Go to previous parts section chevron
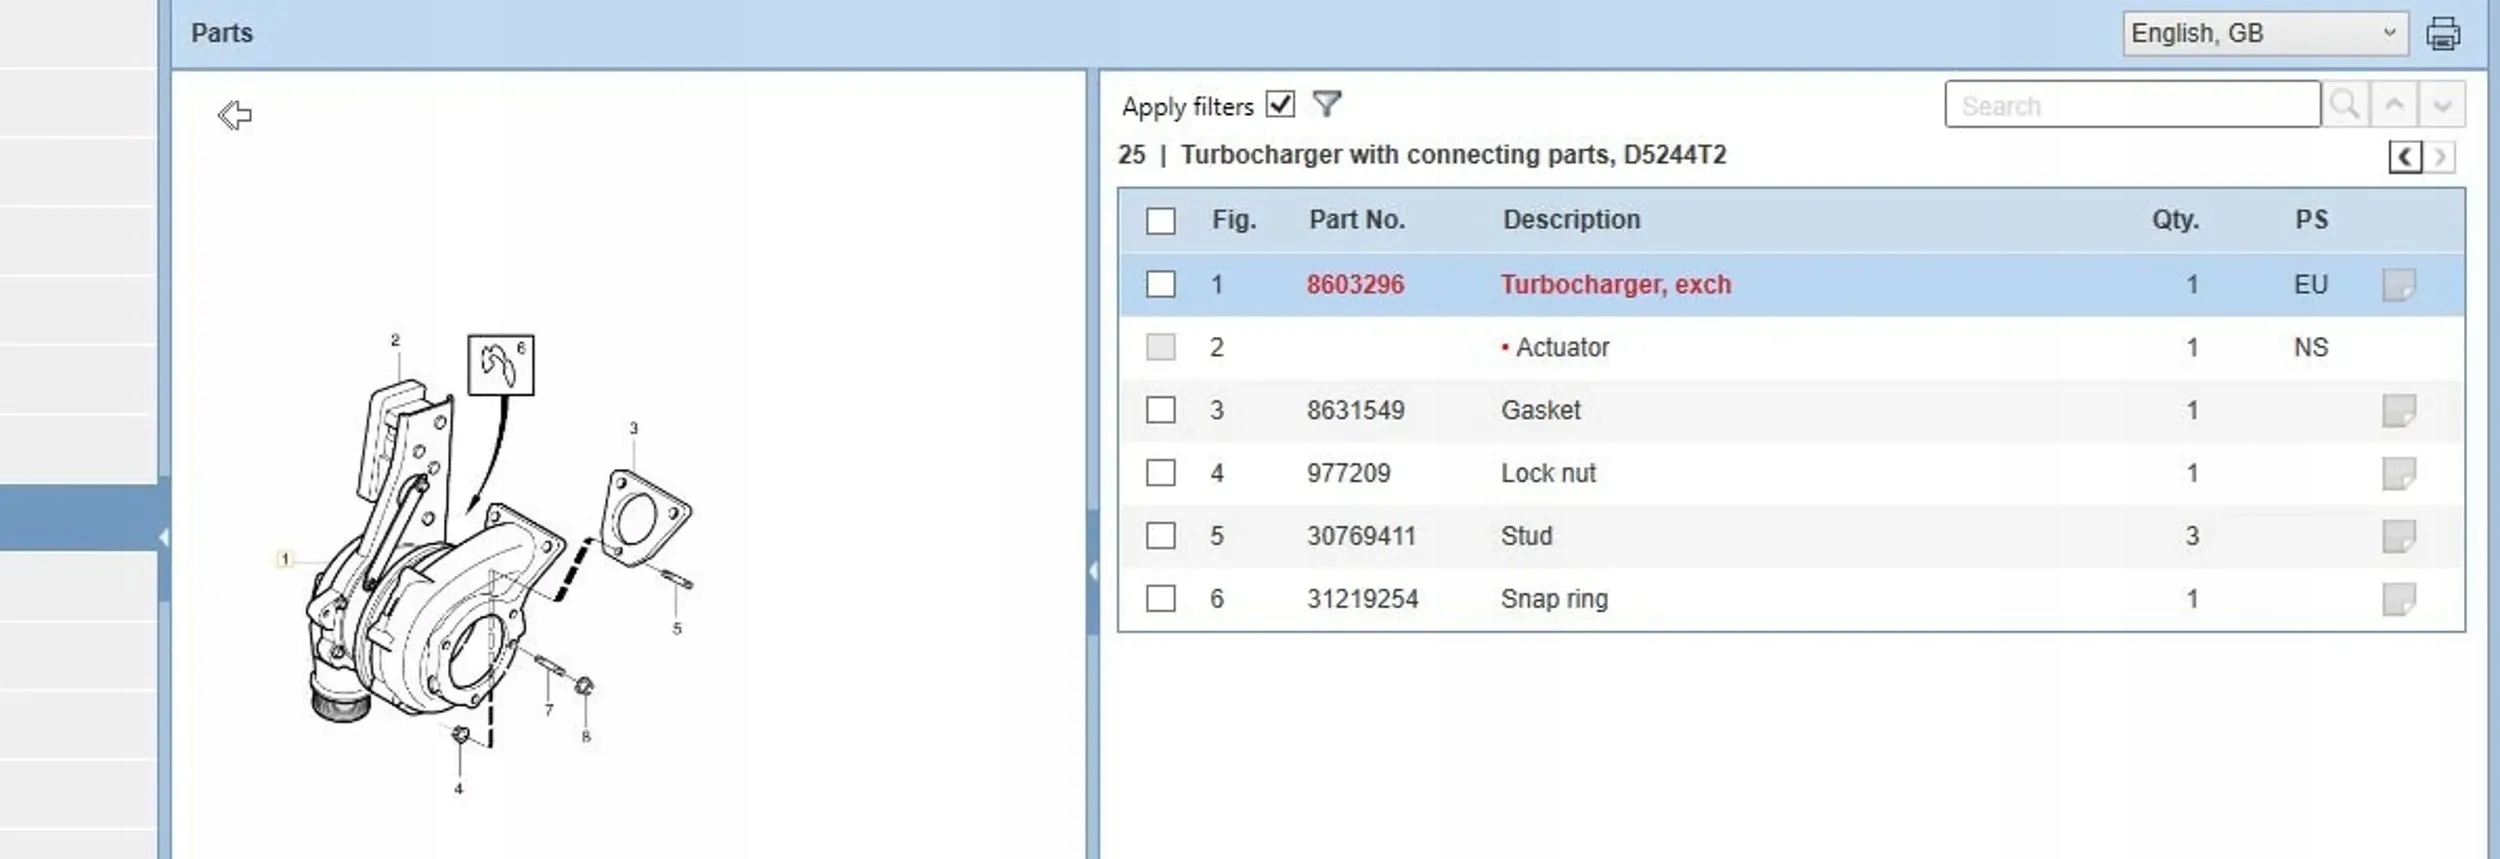Image resolution: width=2500 pixels, height=859 pixels. (2405, 157)
